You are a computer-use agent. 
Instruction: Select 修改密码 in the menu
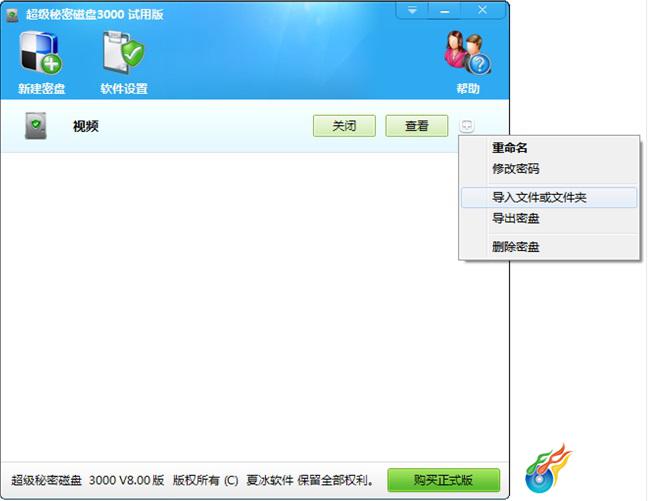pos(549,169)
